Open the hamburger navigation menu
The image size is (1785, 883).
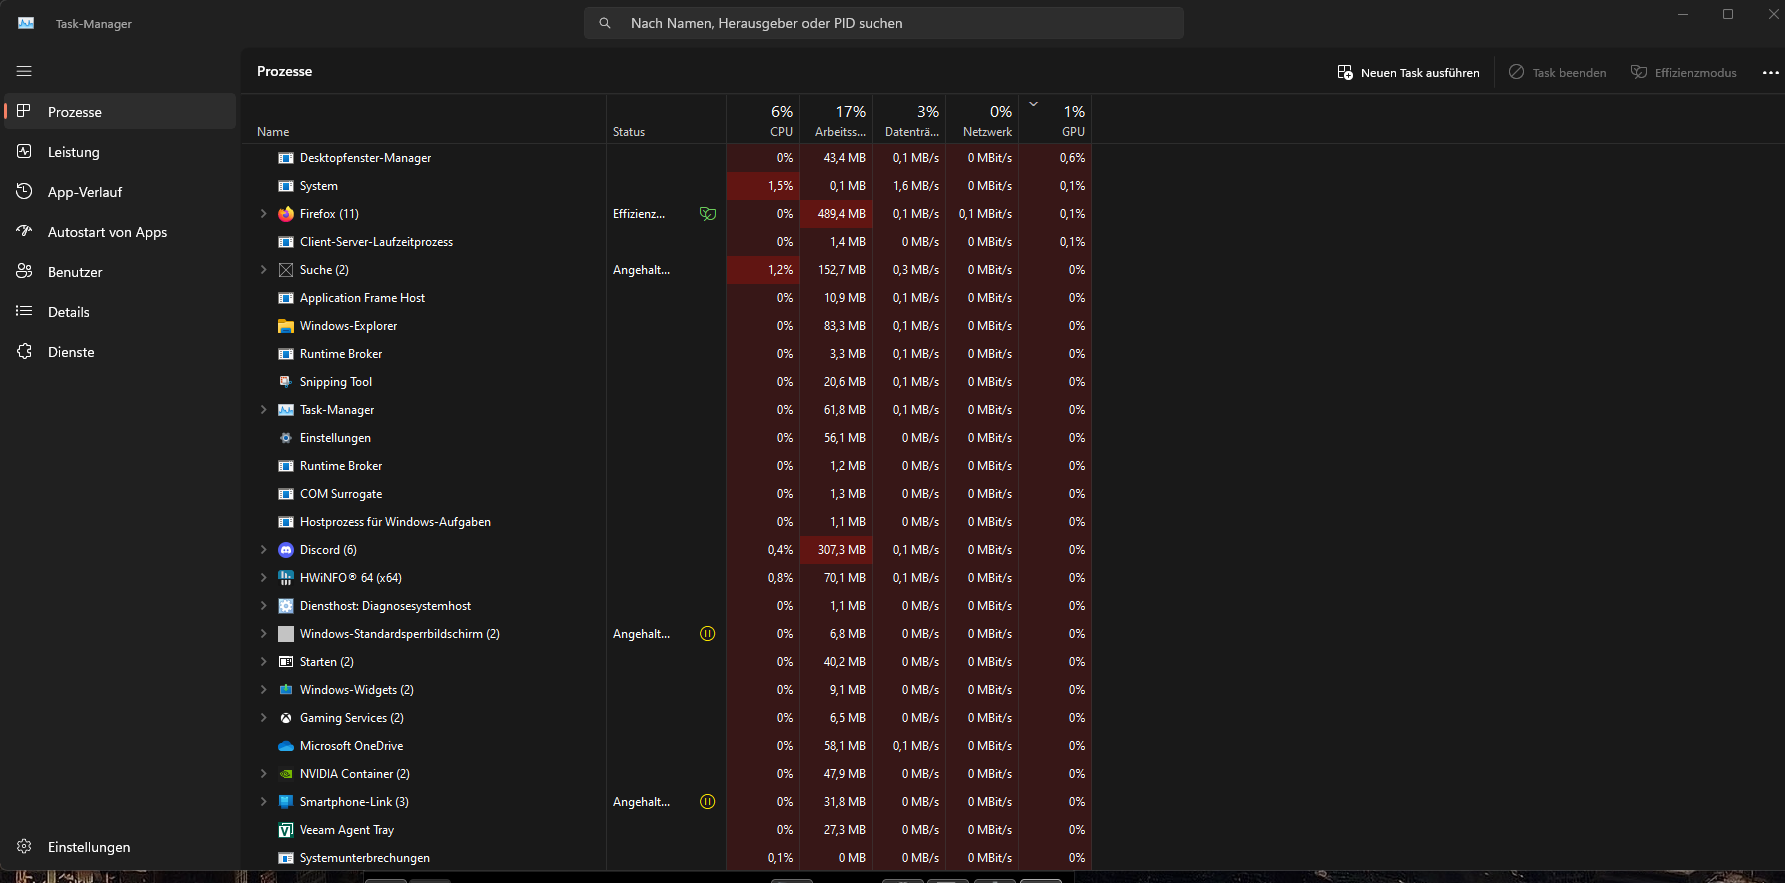point(24,71)
